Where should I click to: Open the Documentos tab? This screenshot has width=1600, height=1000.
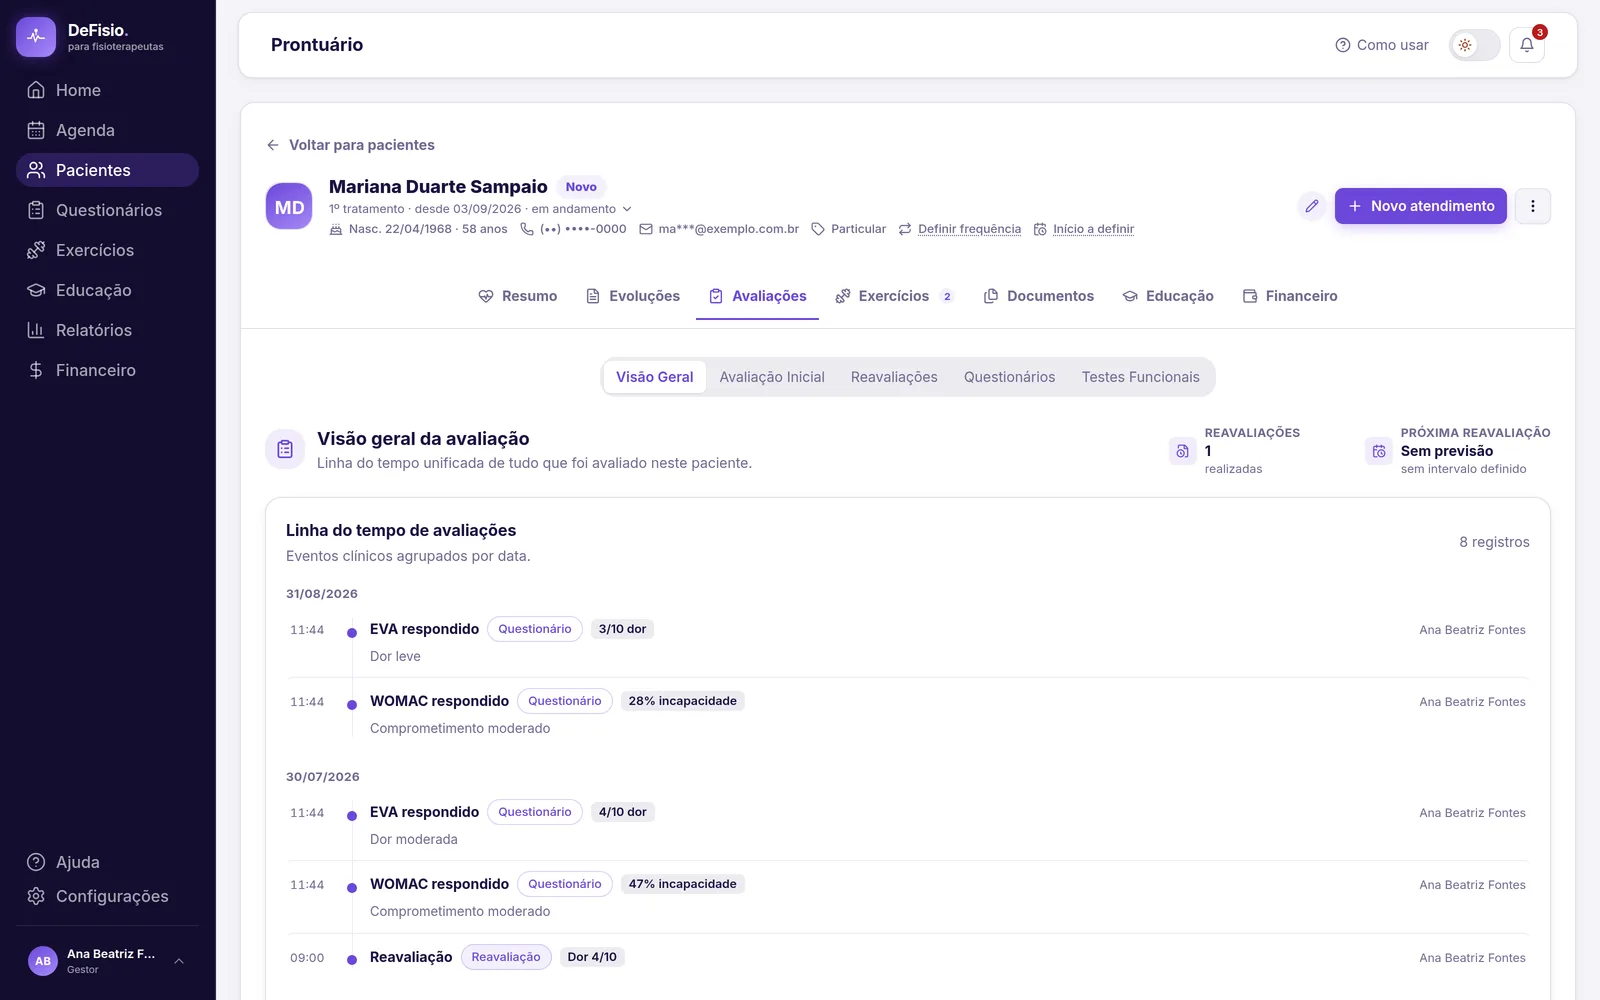tap(1039, 296)
